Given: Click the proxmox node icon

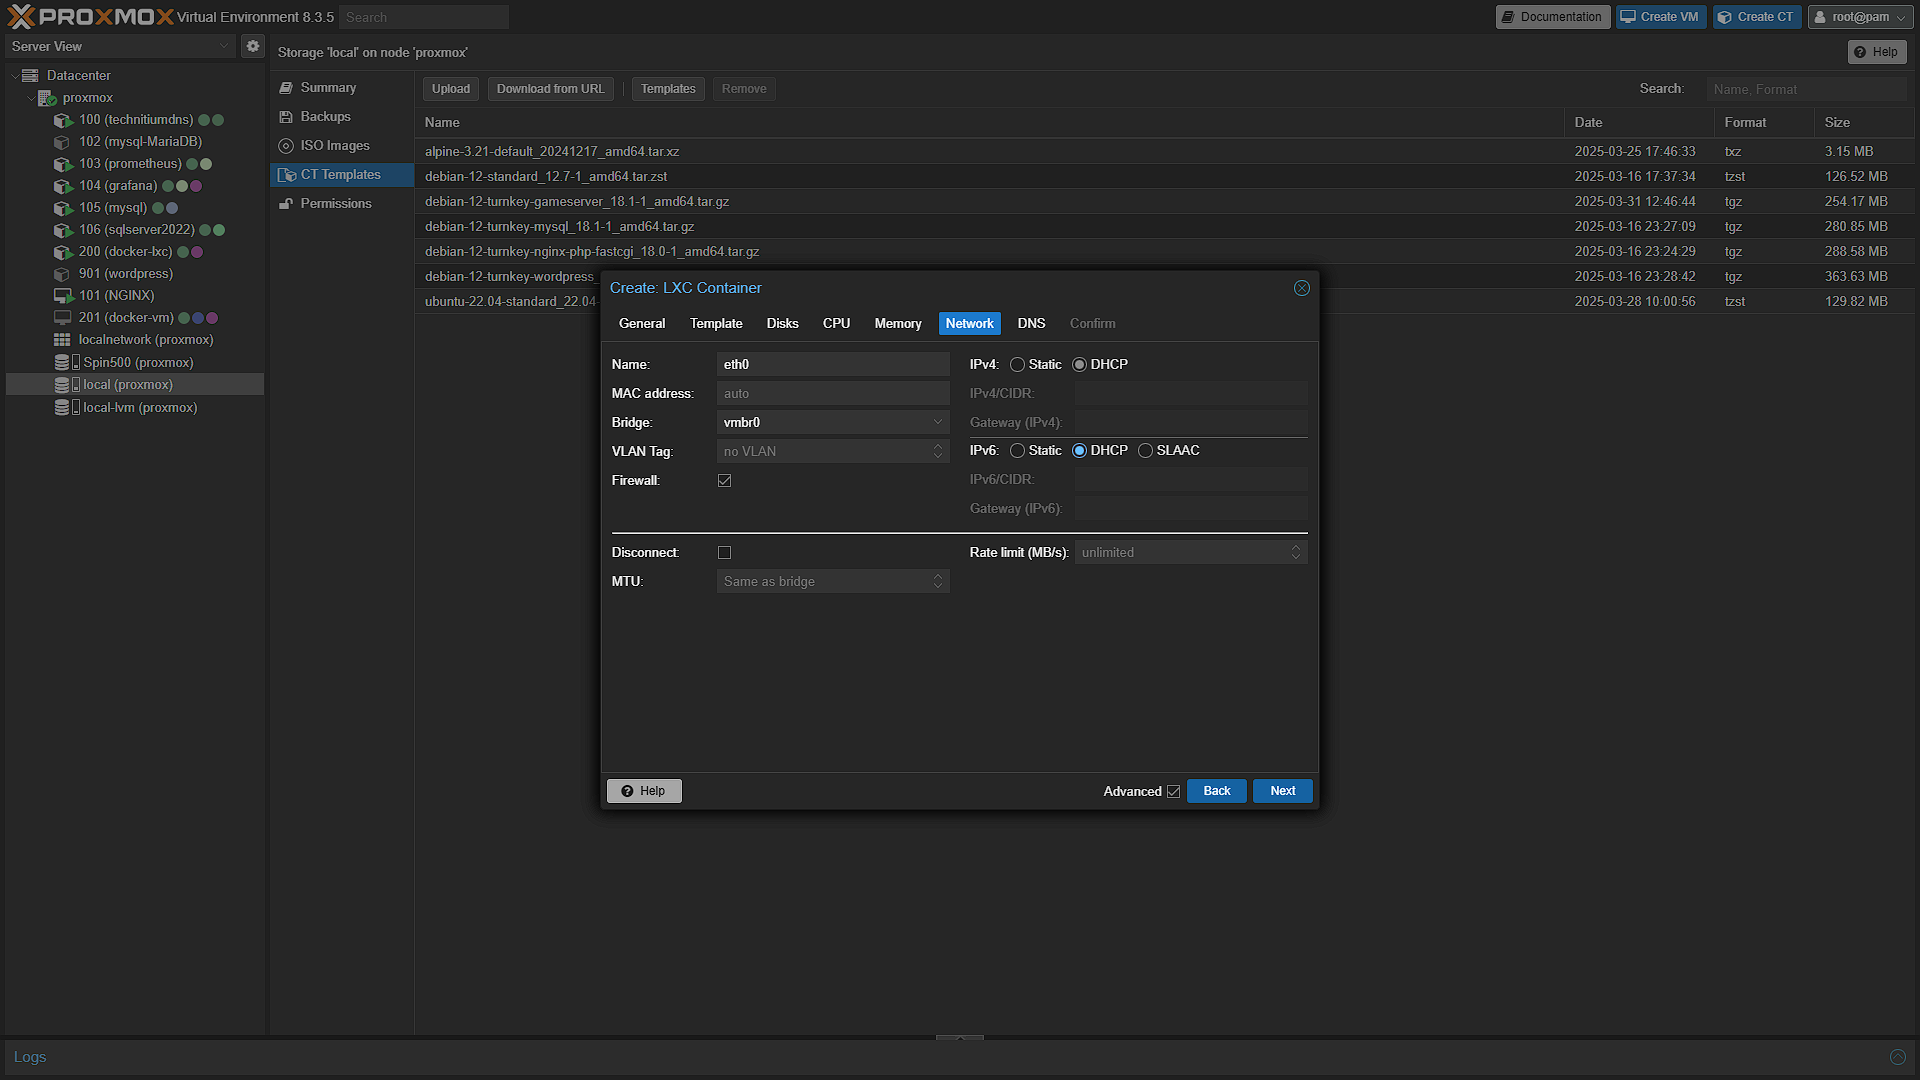Looking at the screenshot, I should point(47,98).
